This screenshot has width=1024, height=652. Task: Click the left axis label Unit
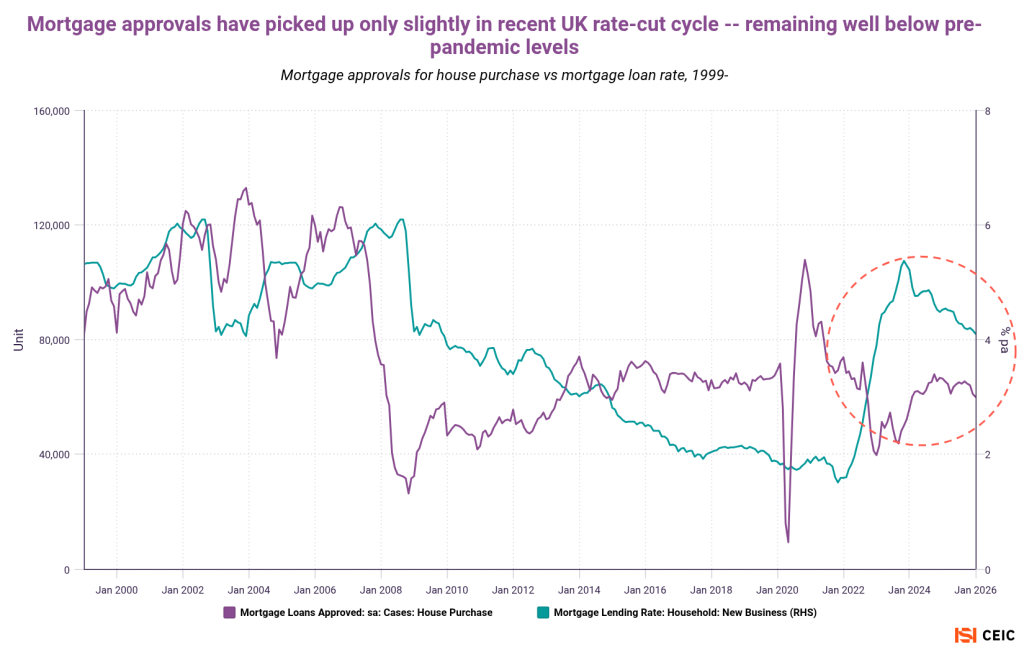(x=18, y=340)
